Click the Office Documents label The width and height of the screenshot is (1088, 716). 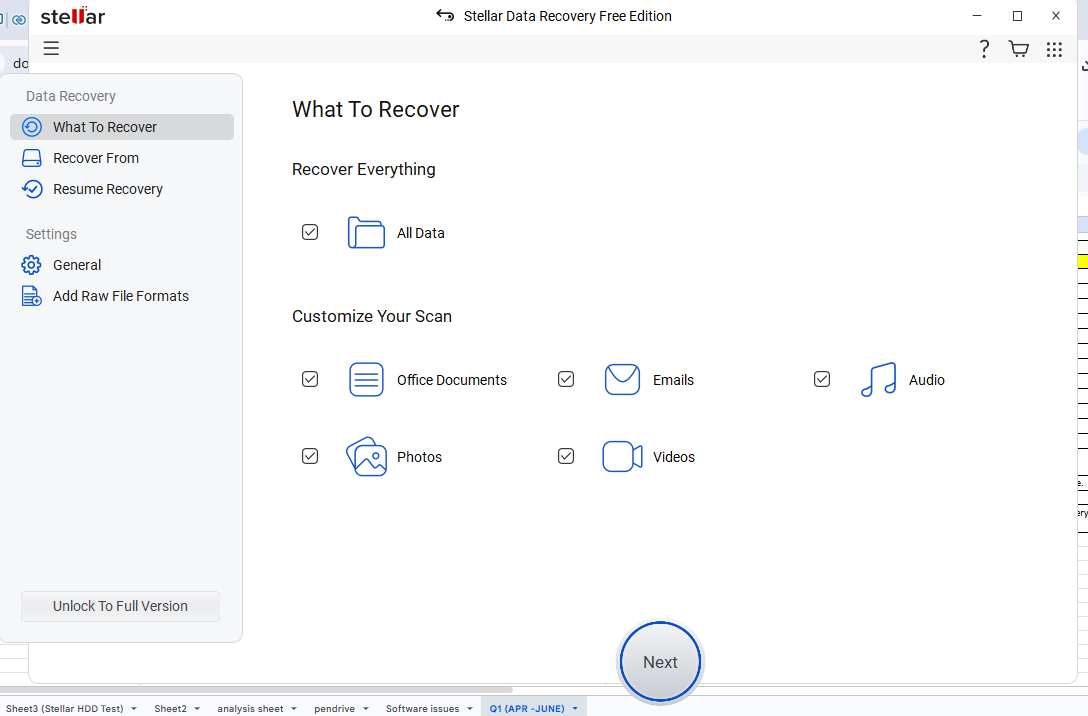(452, 380)
